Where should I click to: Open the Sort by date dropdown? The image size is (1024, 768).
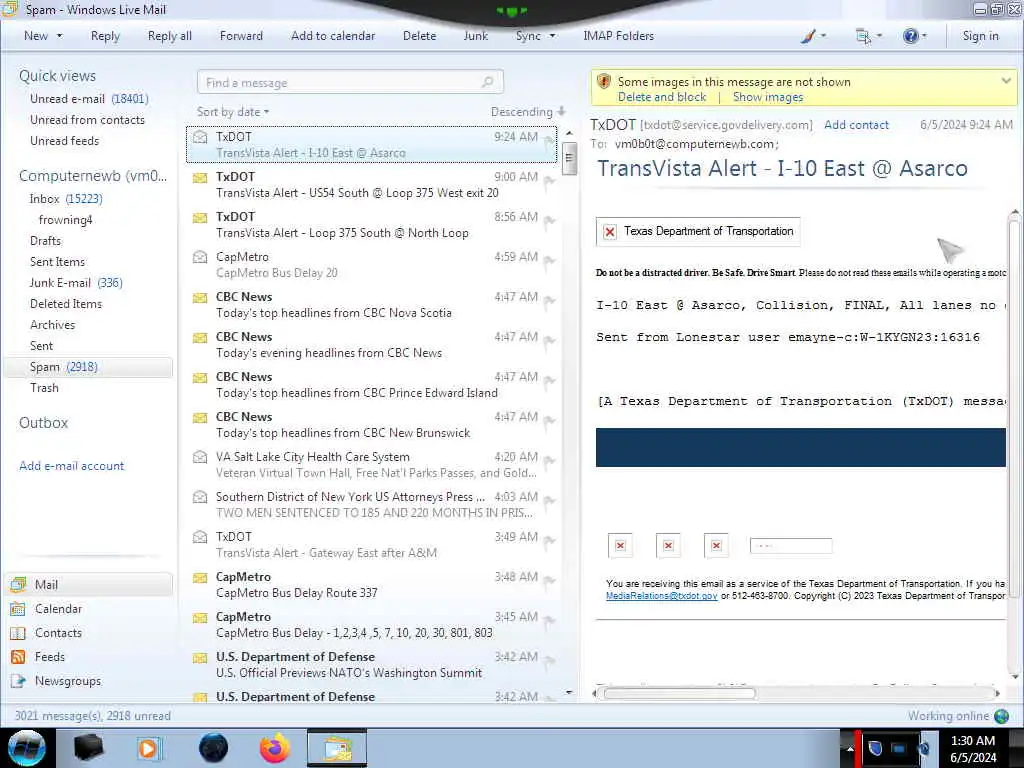coord(233,112)
